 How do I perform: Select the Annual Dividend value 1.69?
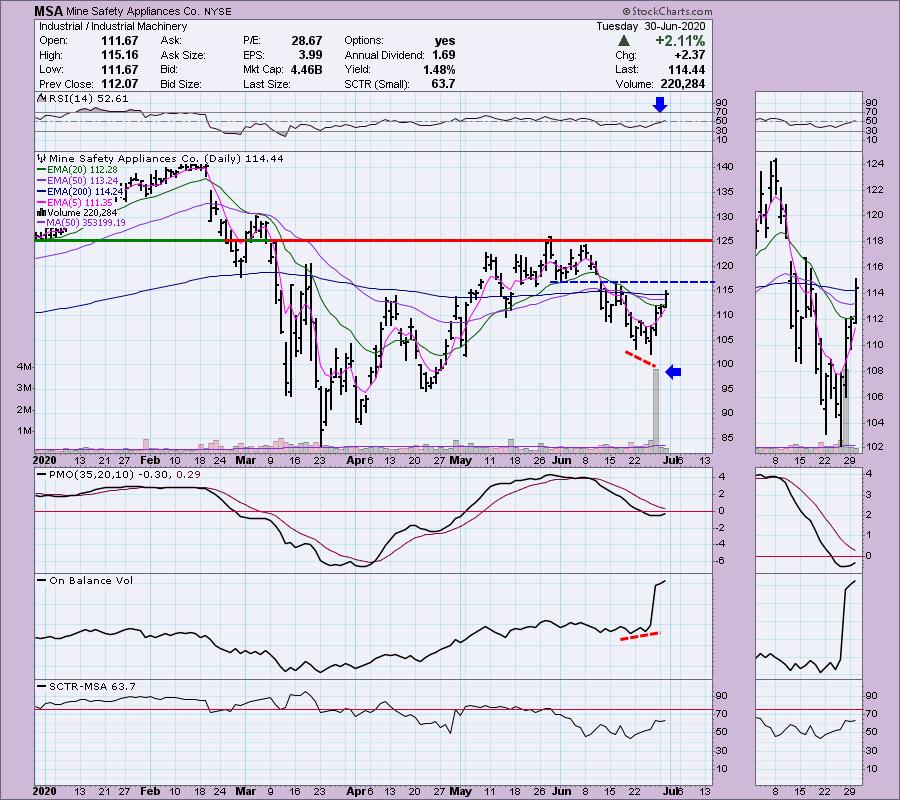[444, 55]
